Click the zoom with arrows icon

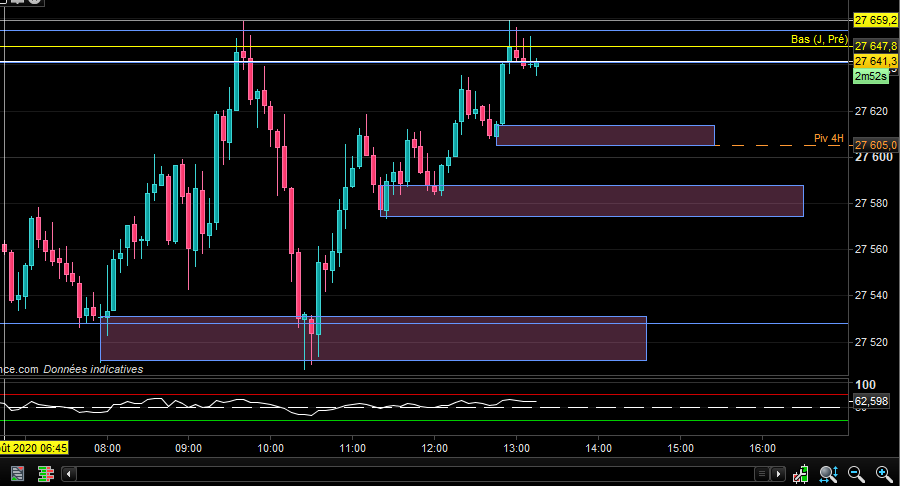coord(828,474)
